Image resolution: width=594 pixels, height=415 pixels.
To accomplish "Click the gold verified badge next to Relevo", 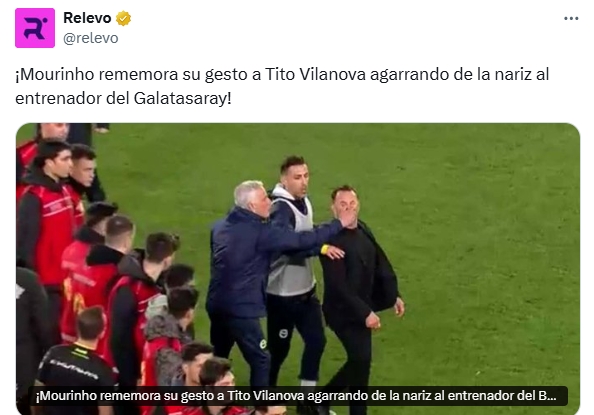I will pyautogui.click(x=123, y=18).
